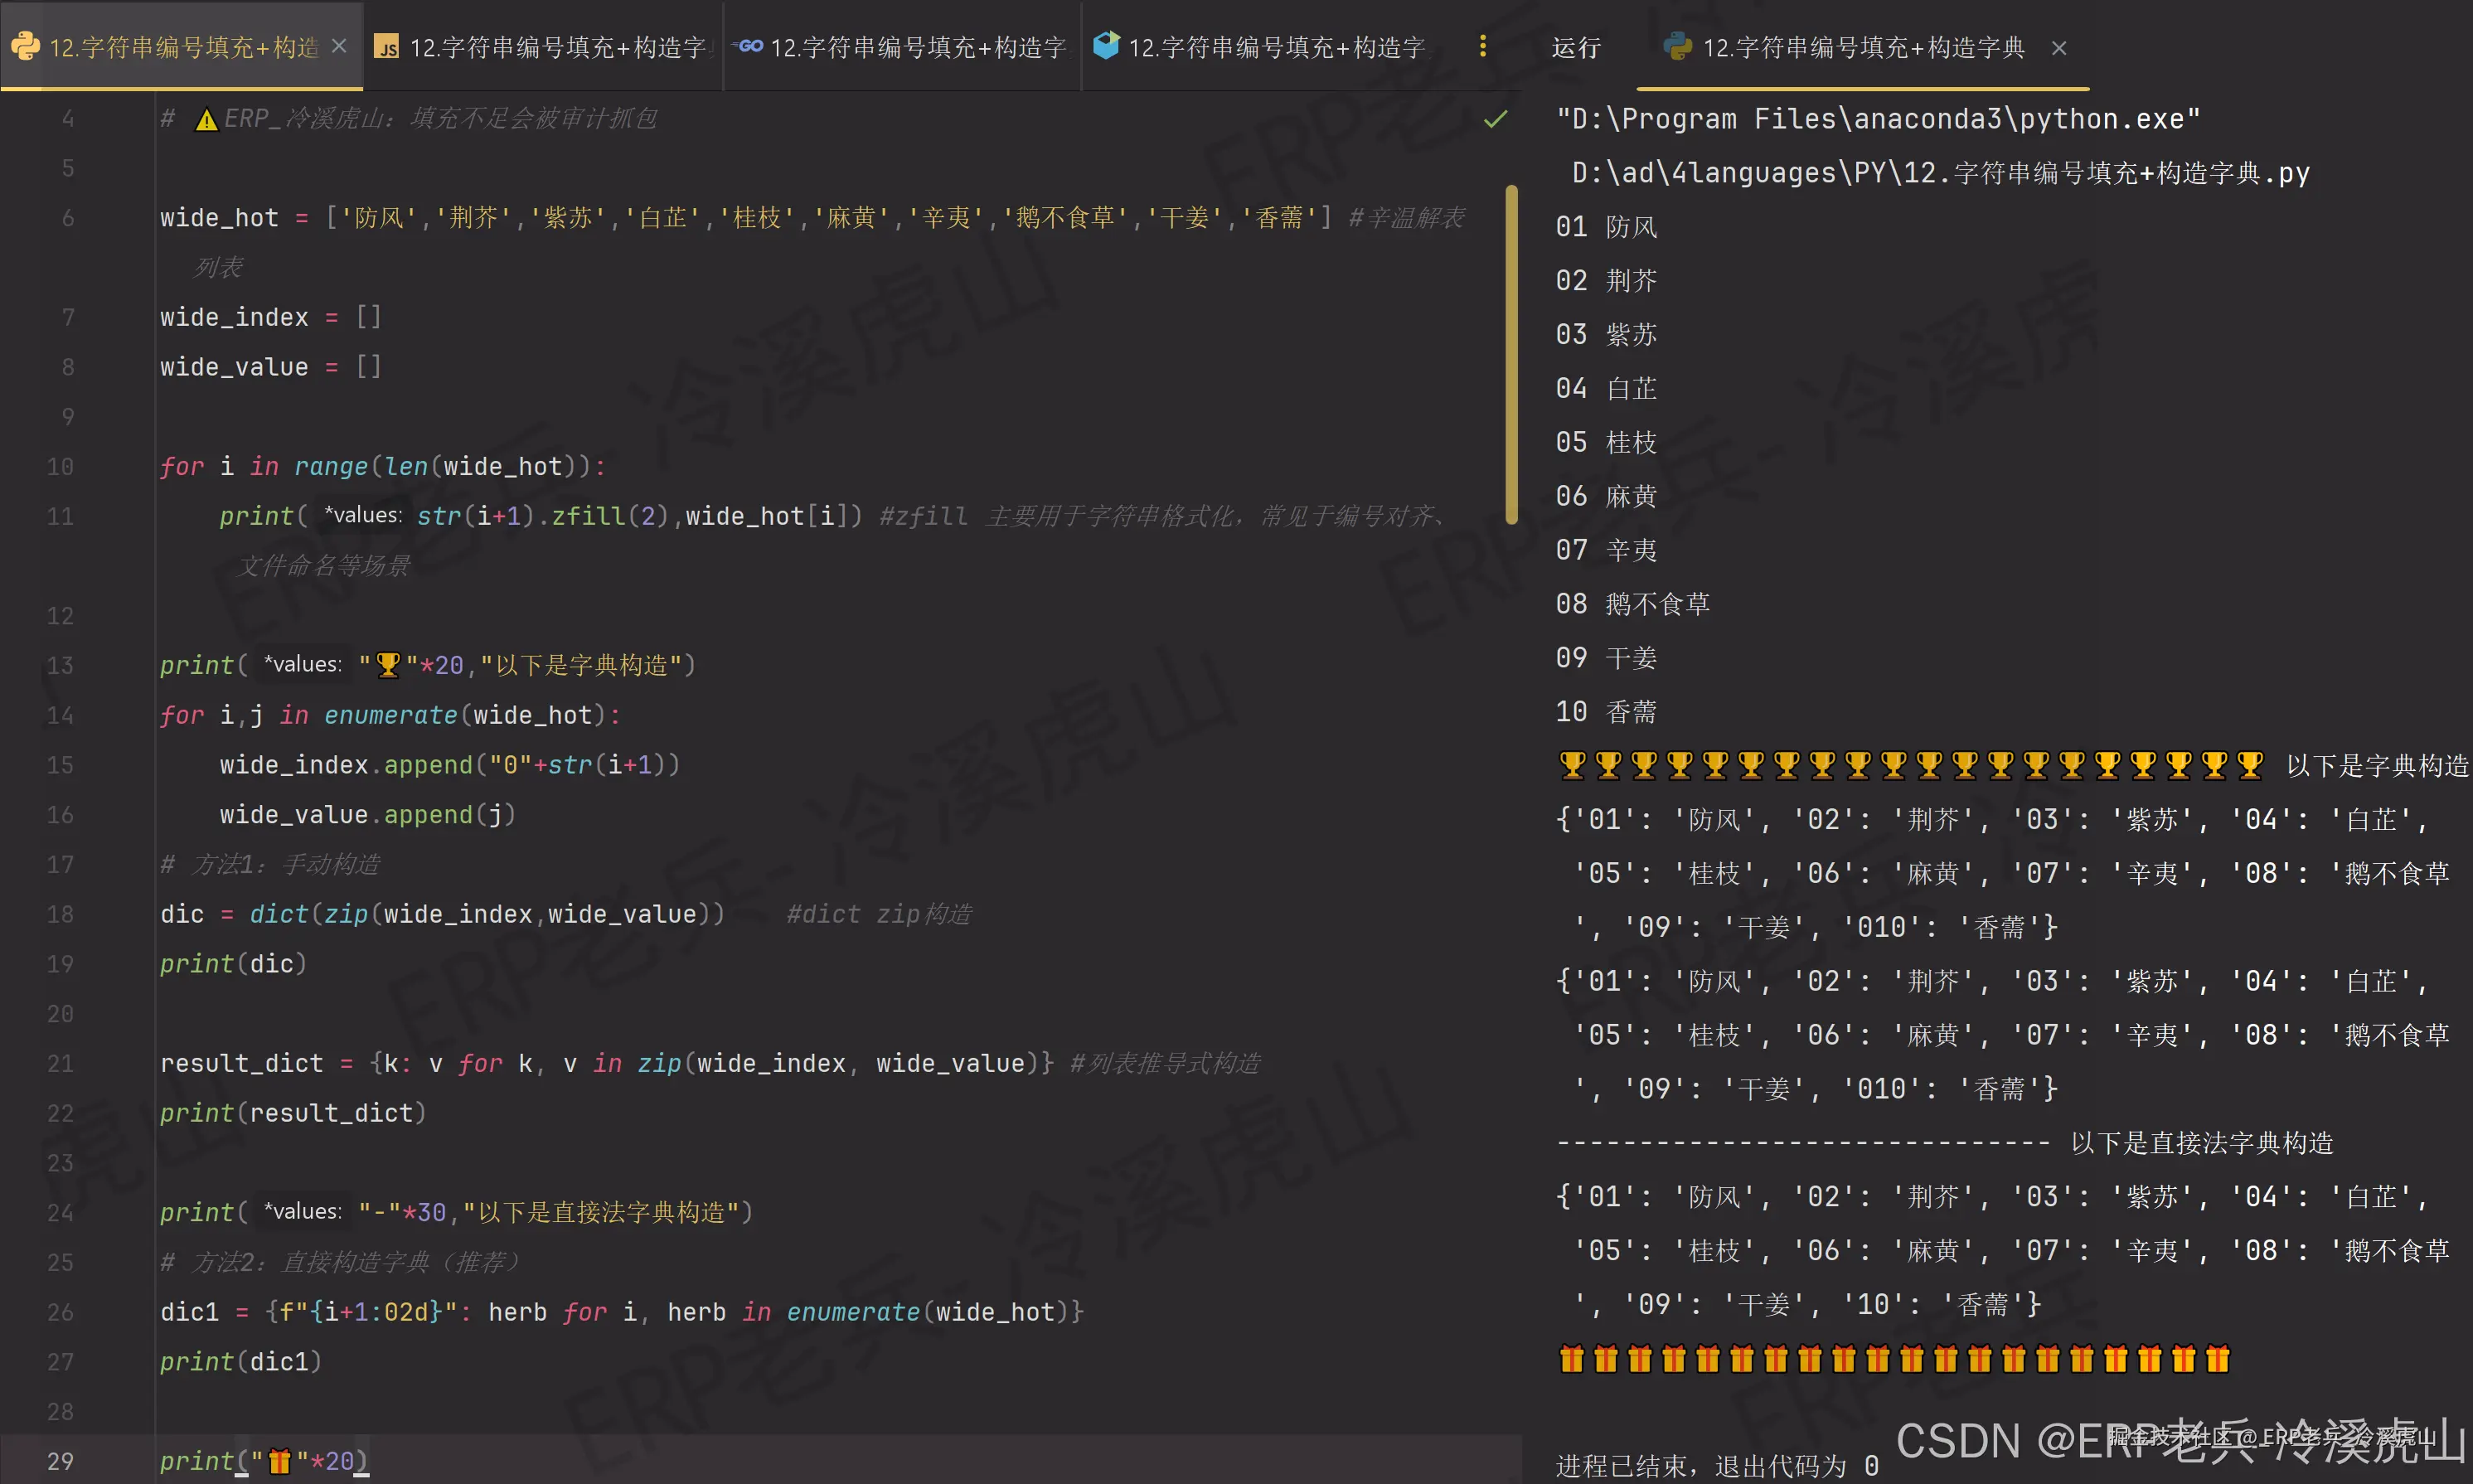The width and height of the screenshot is (2473, 1484).
Task: Click the Python file icon on first tab
Action: [25, 46]
